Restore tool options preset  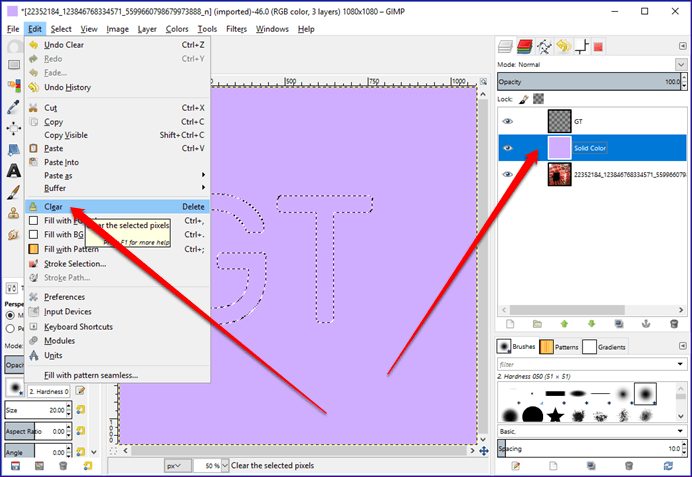coord(39,466)
